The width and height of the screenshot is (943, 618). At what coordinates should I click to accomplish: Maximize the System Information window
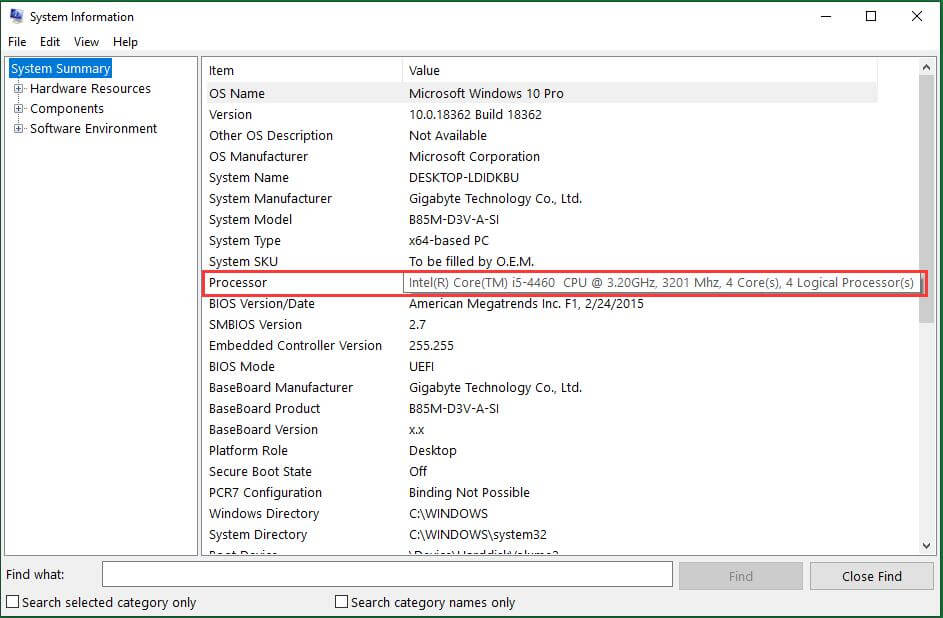871,17
